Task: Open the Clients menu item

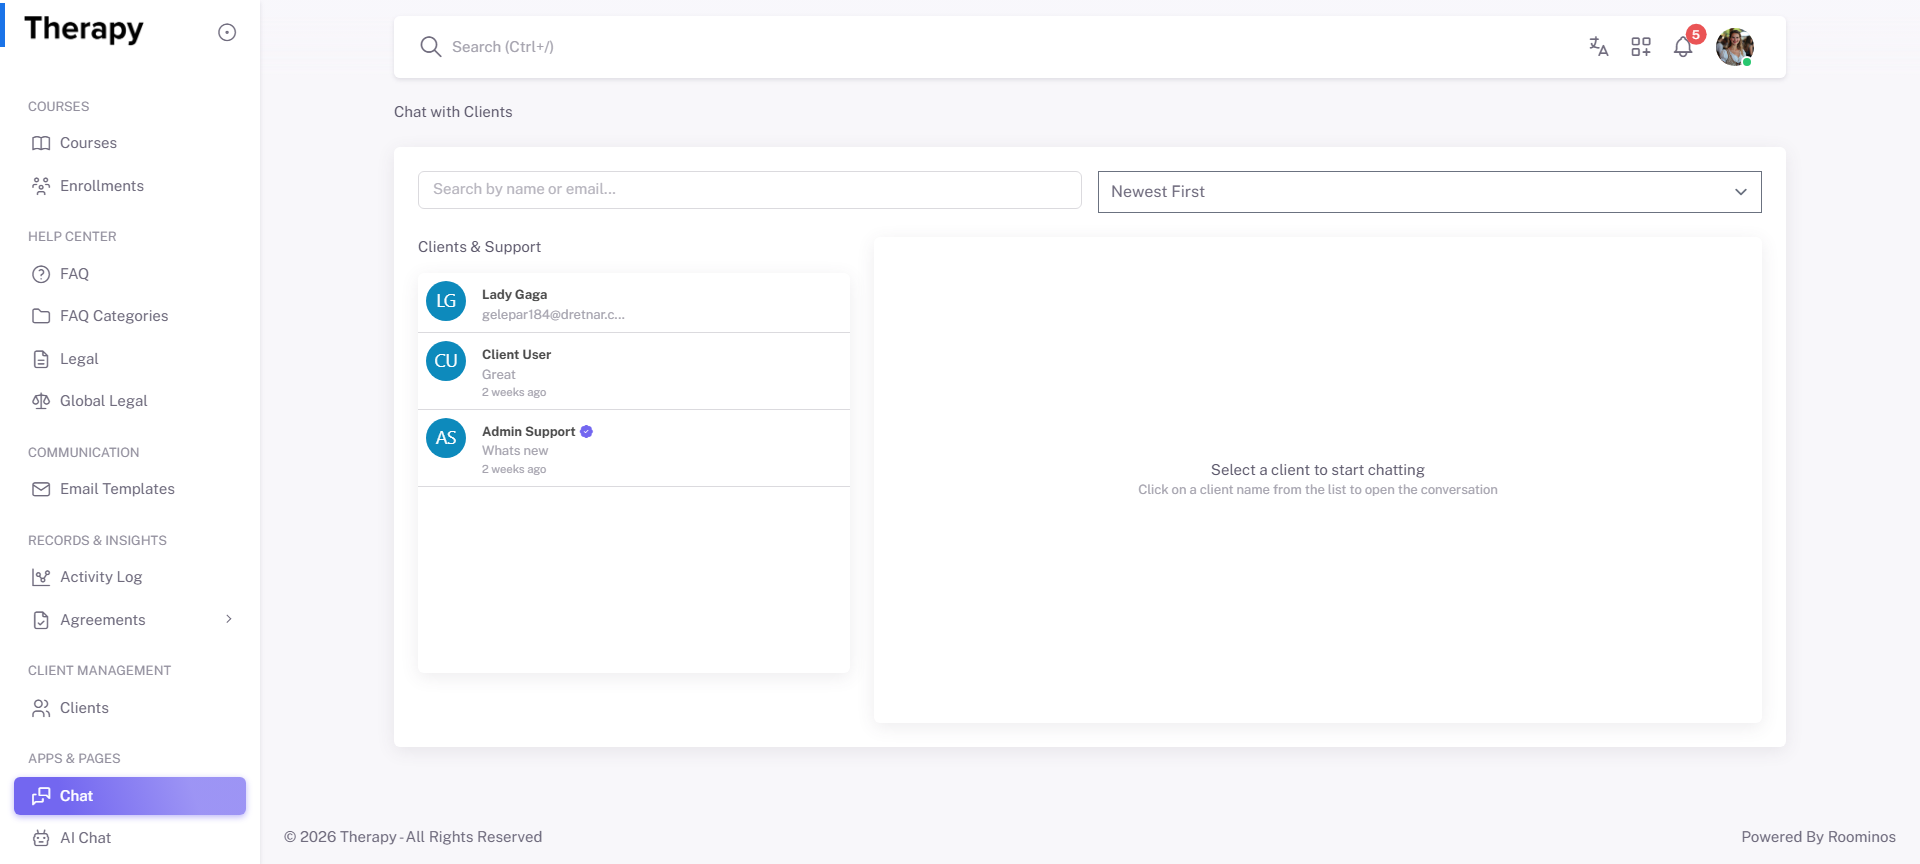Action: [130, 708]
